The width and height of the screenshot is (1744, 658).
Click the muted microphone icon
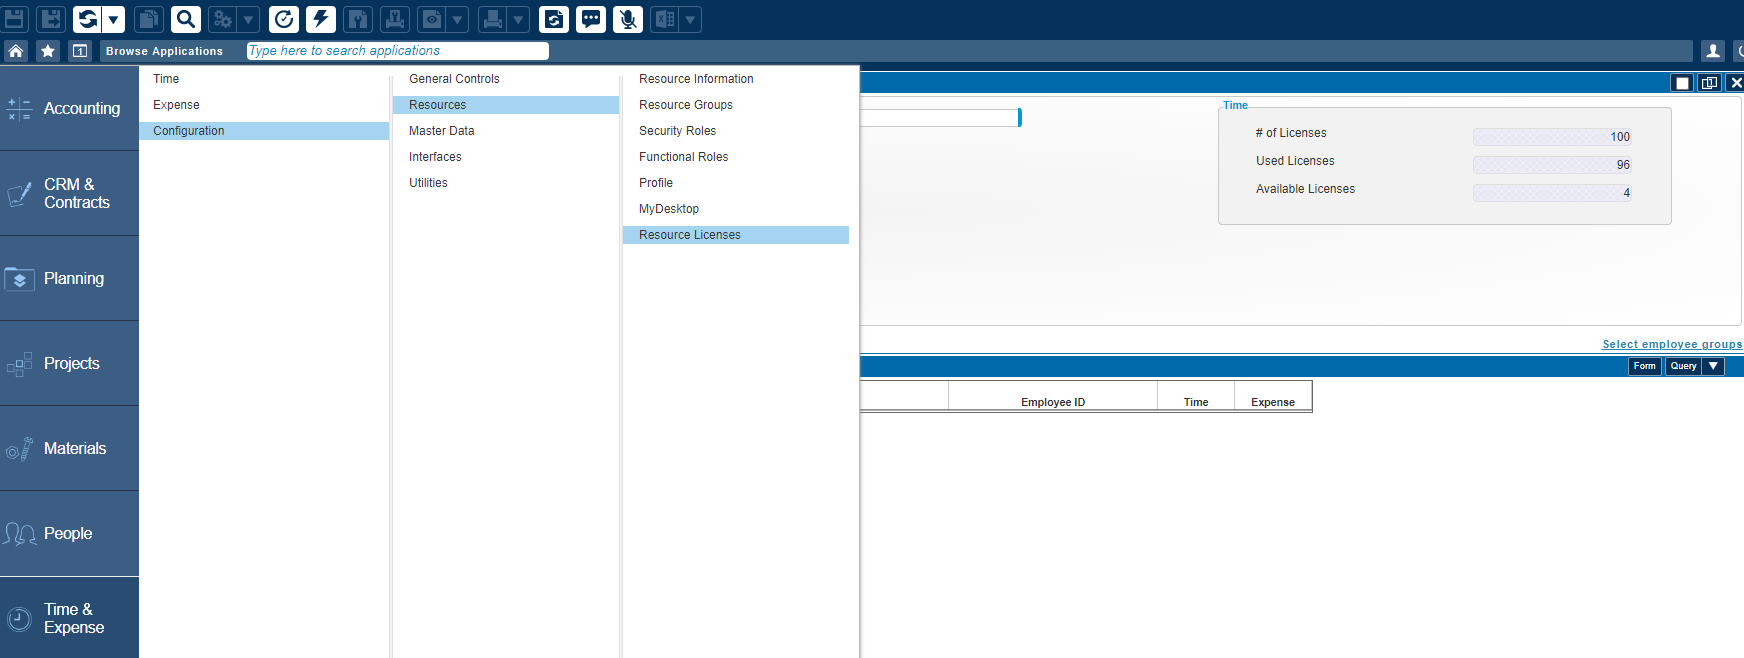(628, 19)
